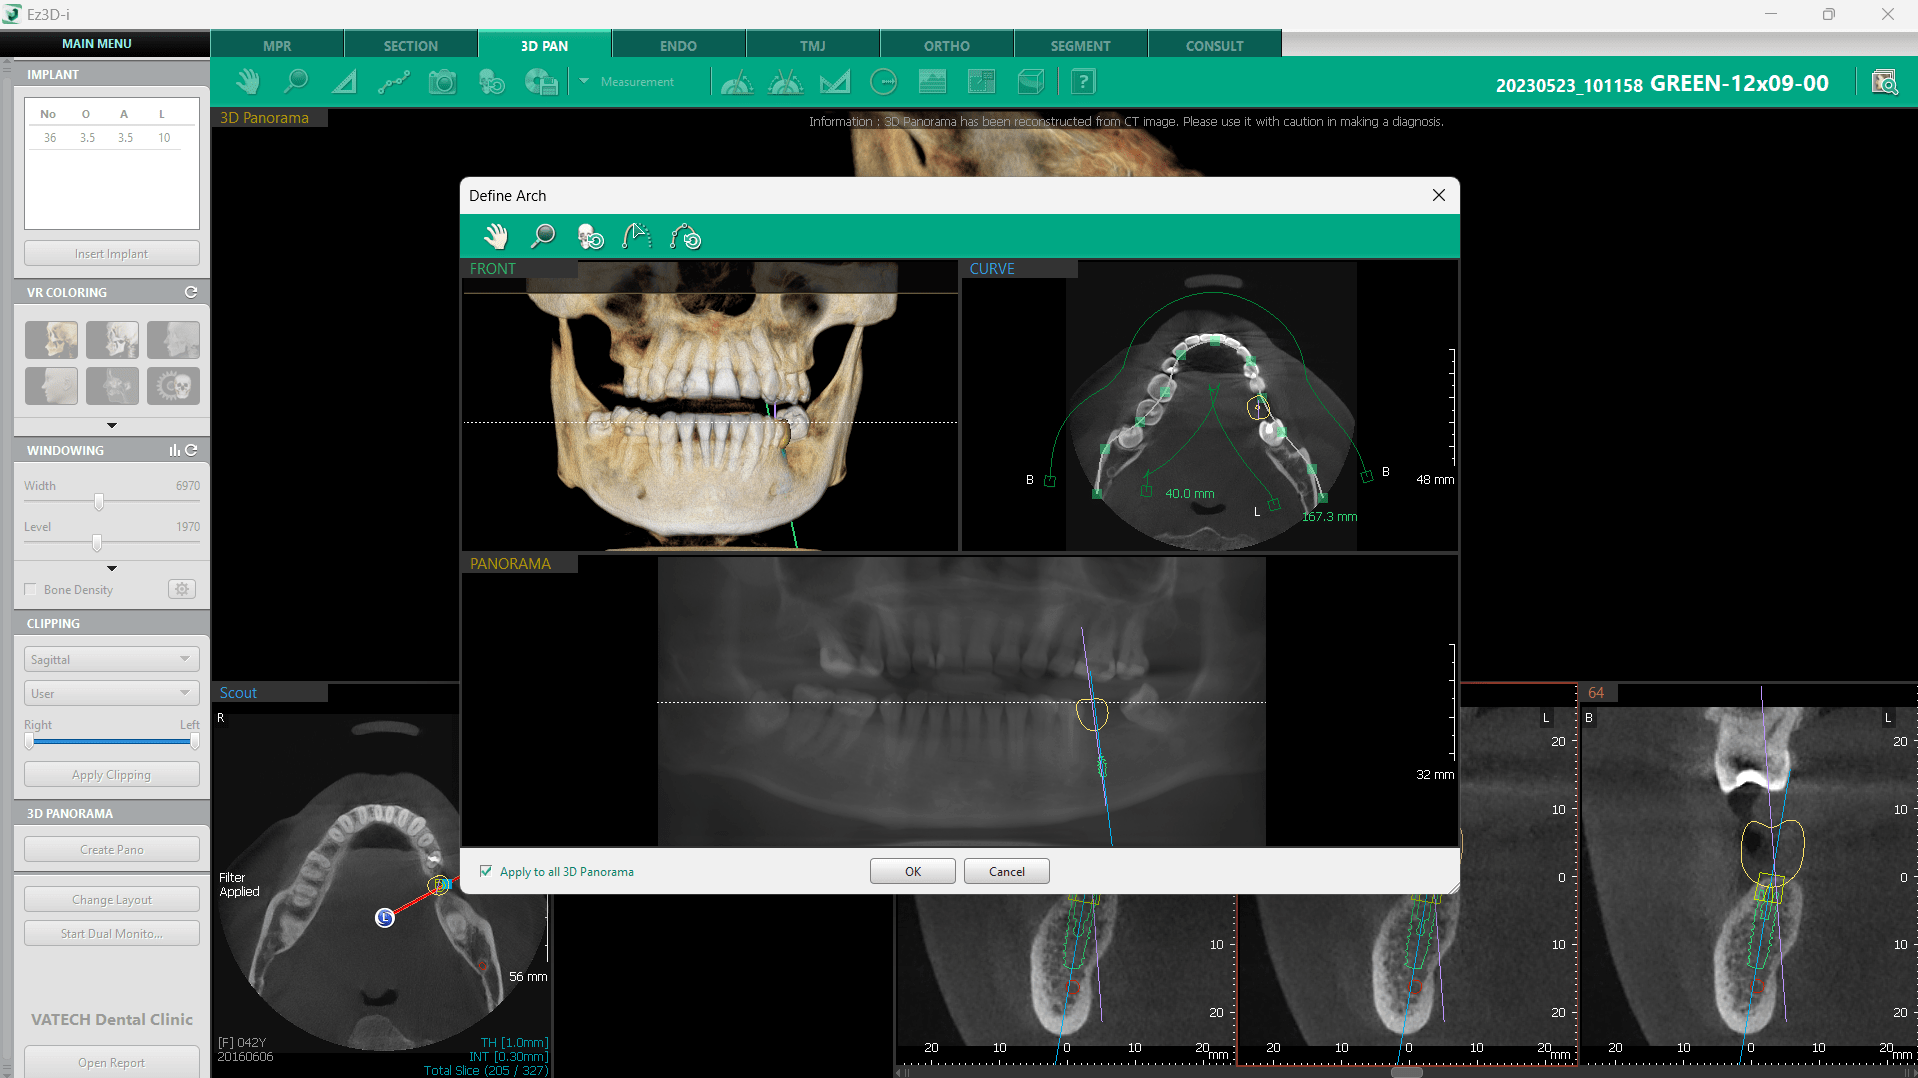Open the Sagittal clipping dropdown
1918x1078 pixels.
point(111,659)
